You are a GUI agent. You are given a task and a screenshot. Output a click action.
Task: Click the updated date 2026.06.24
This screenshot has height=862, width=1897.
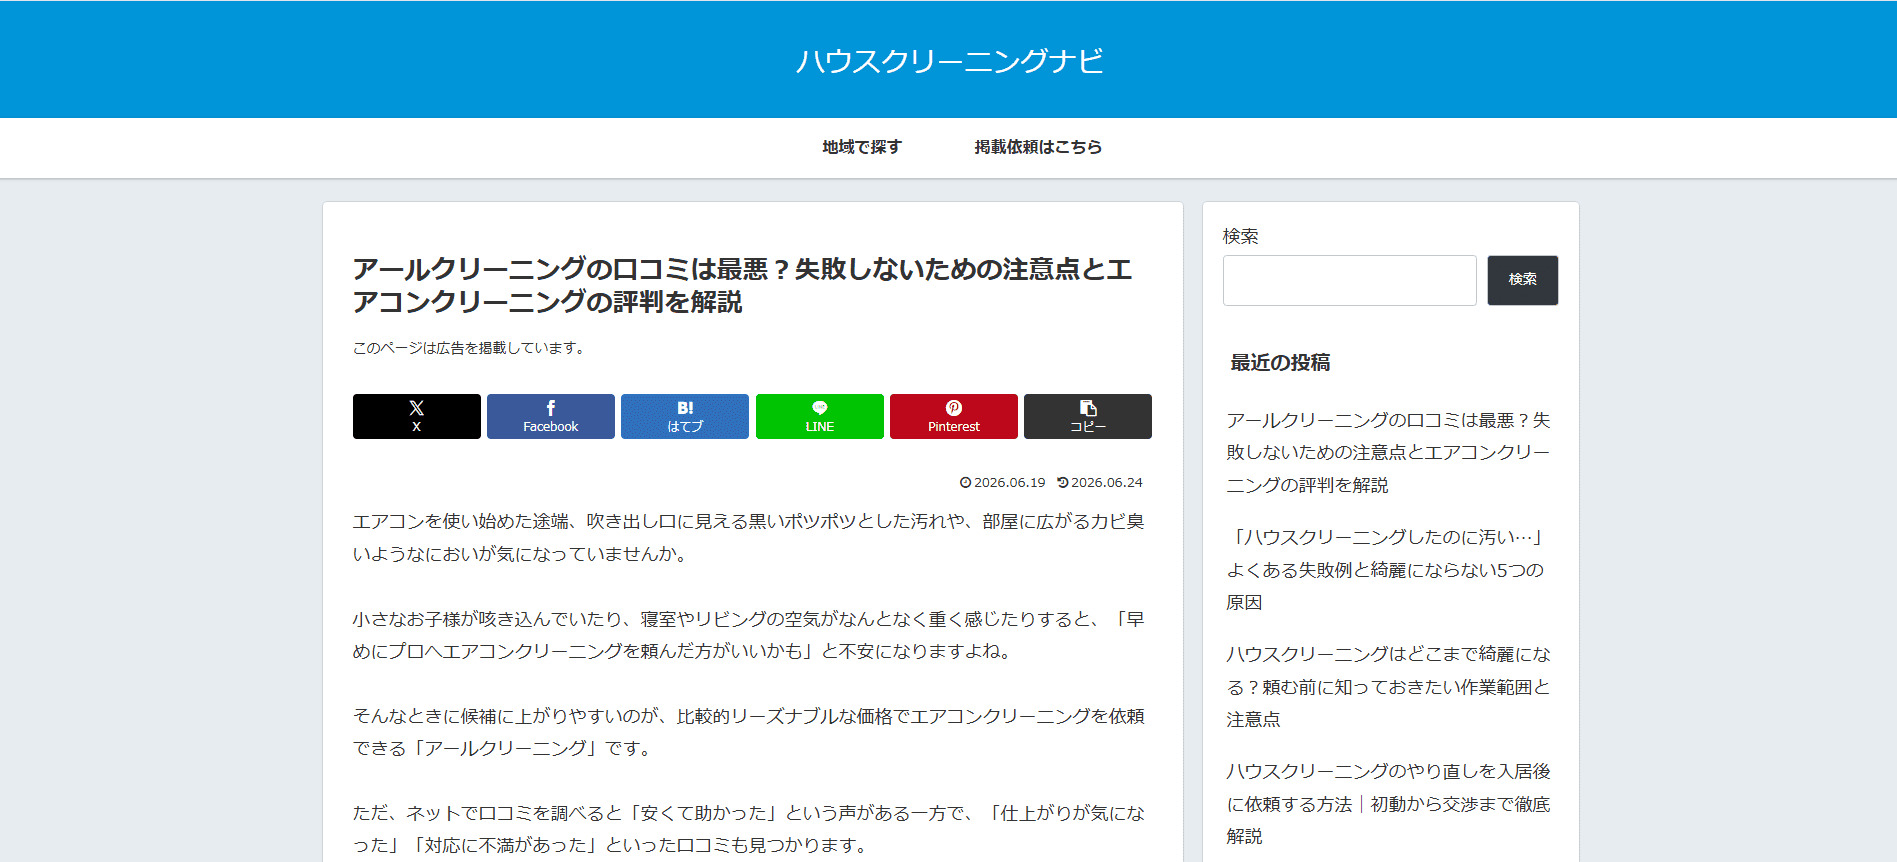click(1100, 482)
